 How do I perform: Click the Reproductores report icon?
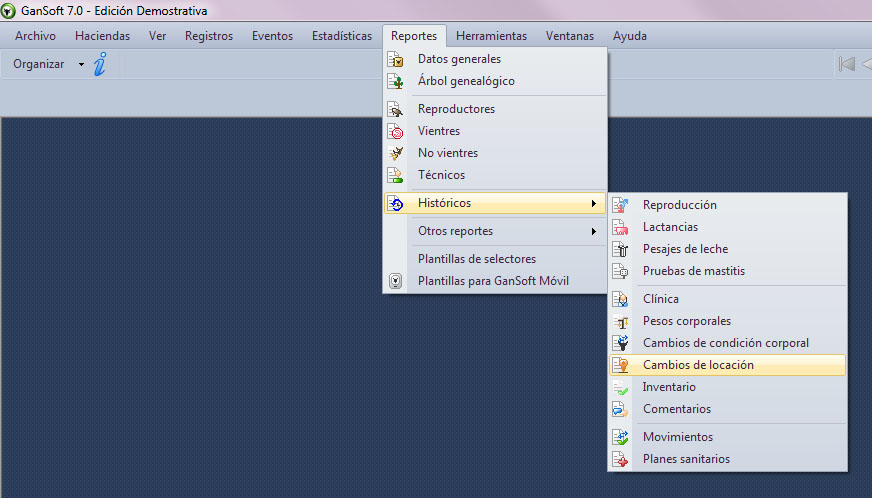pos(395,109)
